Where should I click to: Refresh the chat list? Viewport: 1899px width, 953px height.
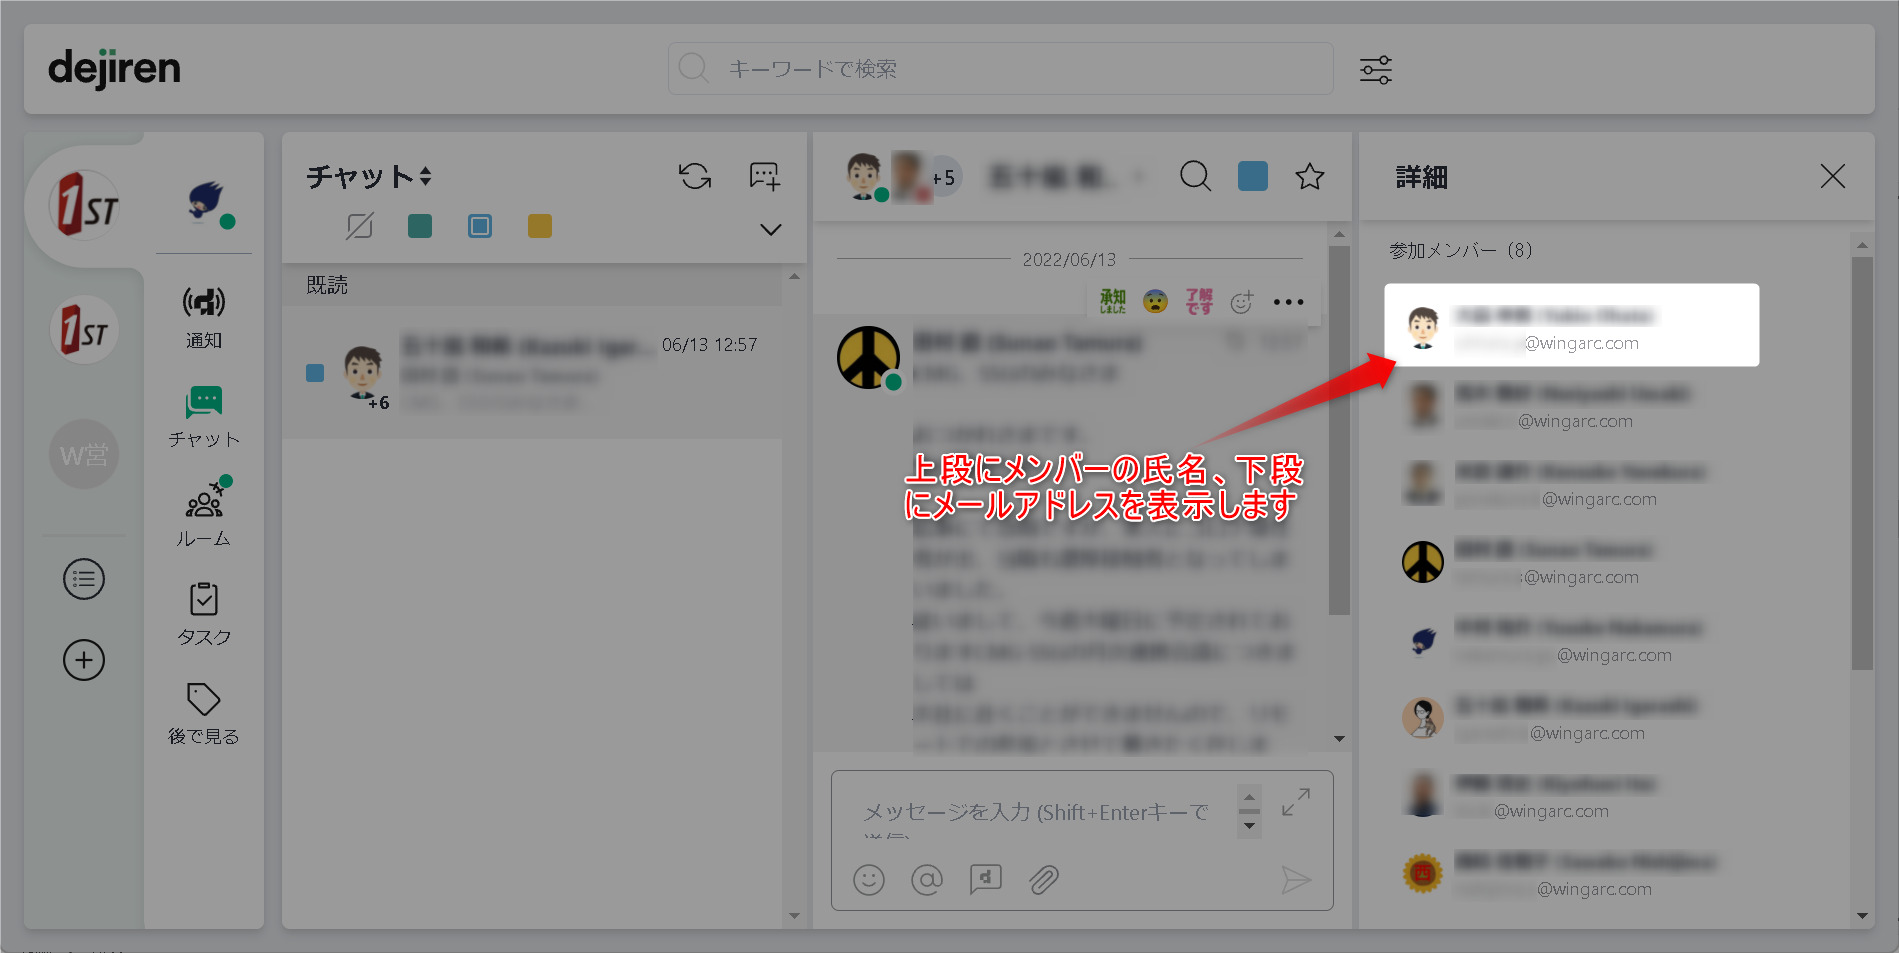[x=695, y=176]
